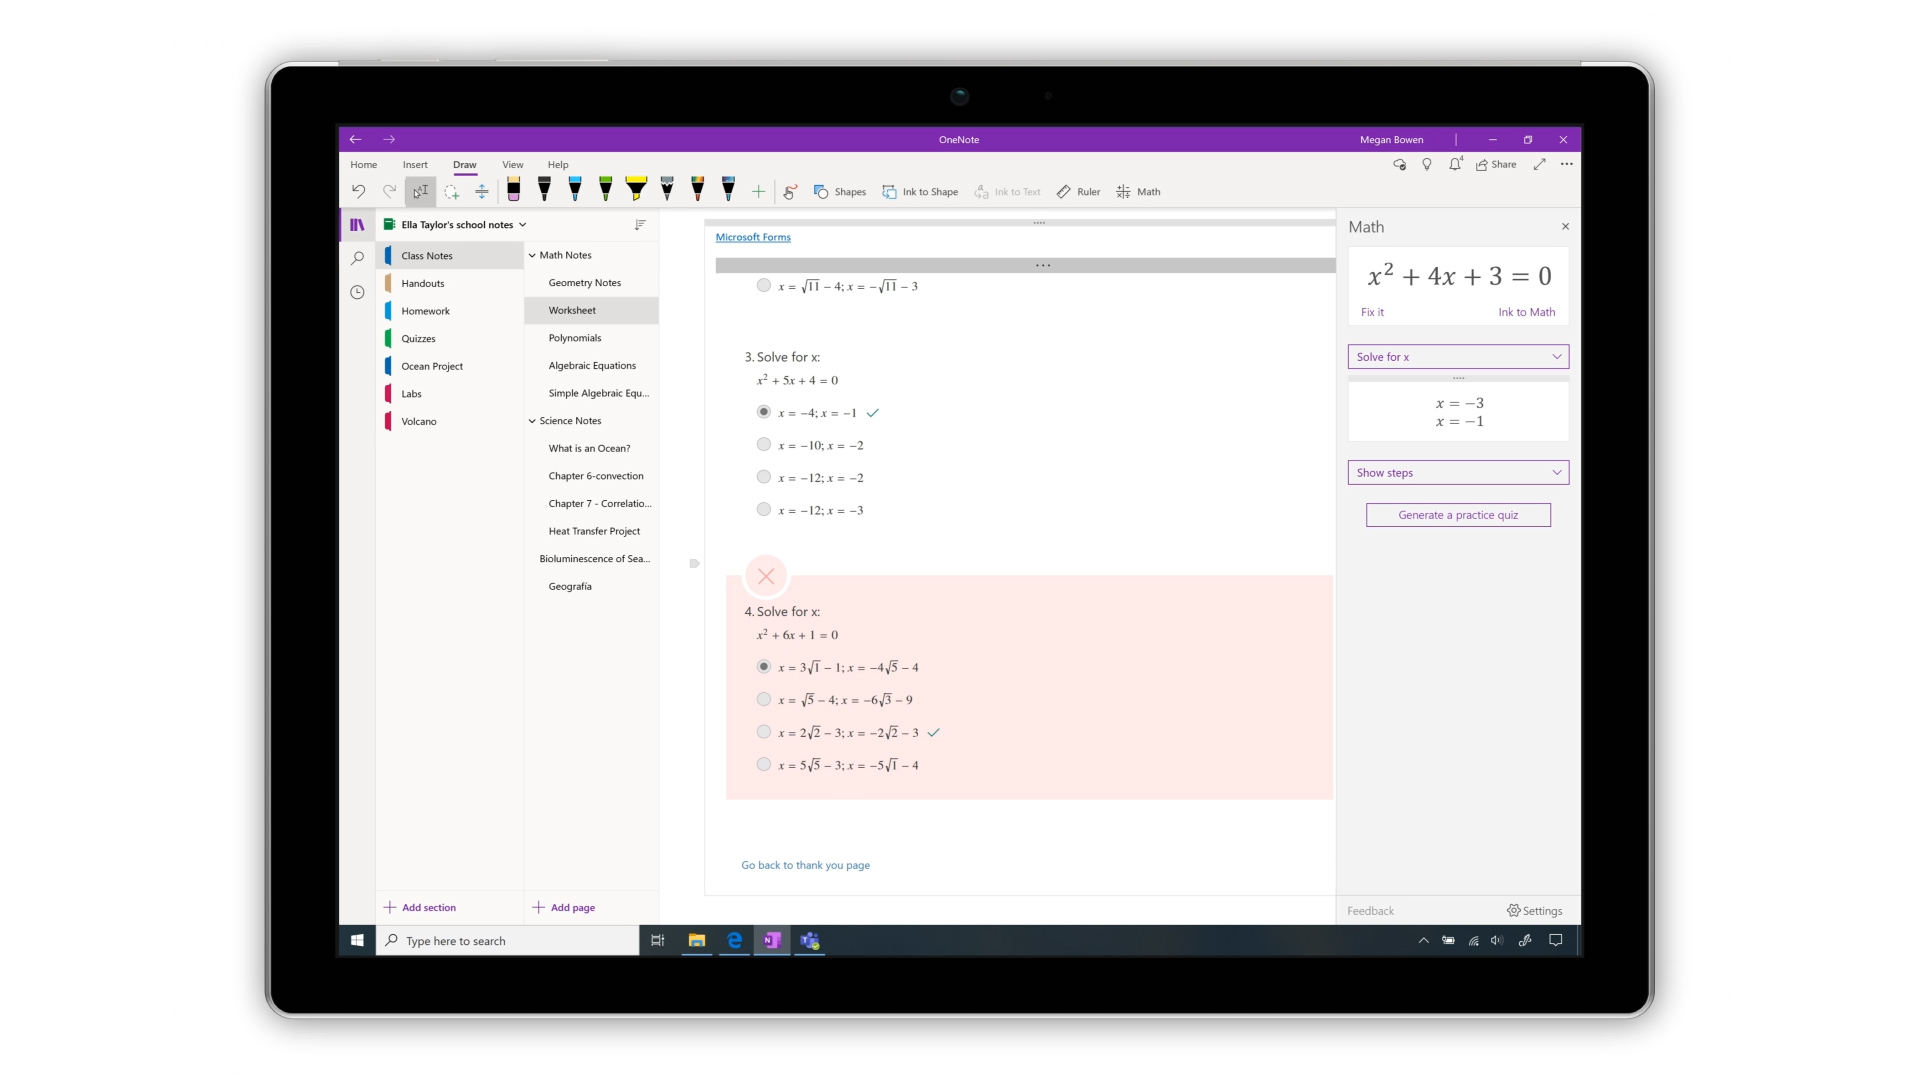Select the green pen
Image resolution: width=1920 pixels, height=1080 pixels.
(605, 189)
